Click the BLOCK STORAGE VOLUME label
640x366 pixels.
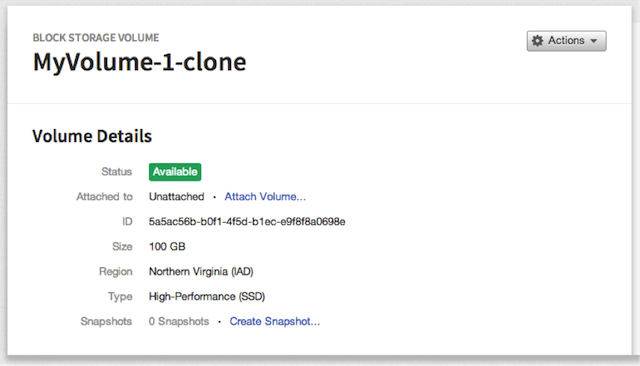pos(96,38)
